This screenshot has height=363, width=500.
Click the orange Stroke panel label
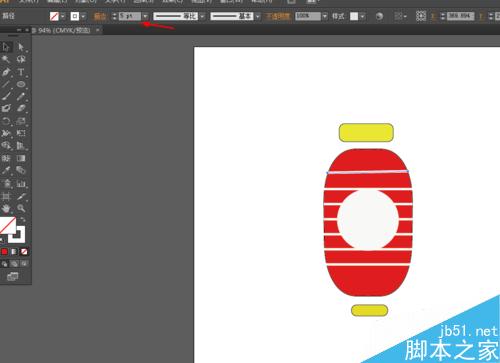pos(99,16)
